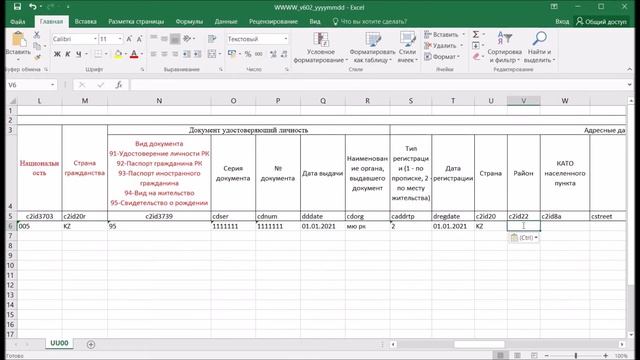Click the Cut scissors icon

click(37, 35)
